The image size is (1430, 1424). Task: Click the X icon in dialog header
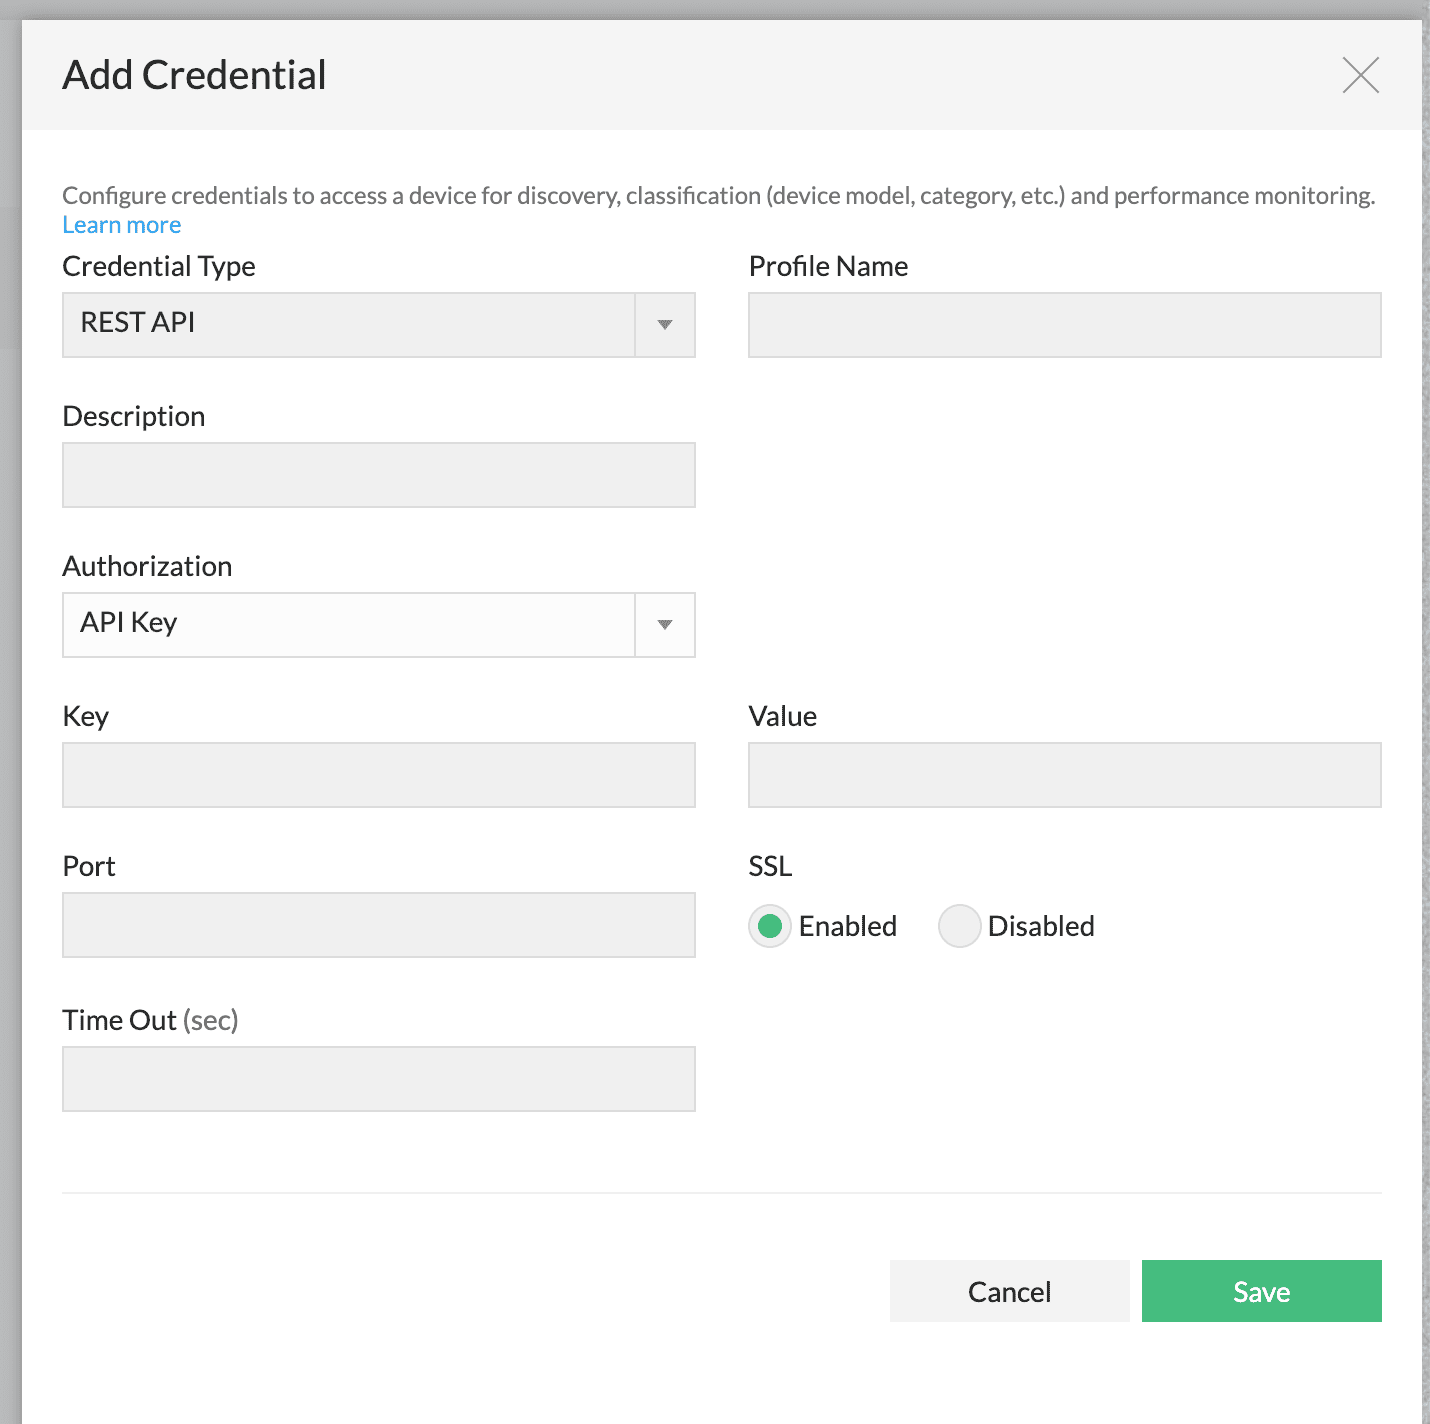point(1360,75)
